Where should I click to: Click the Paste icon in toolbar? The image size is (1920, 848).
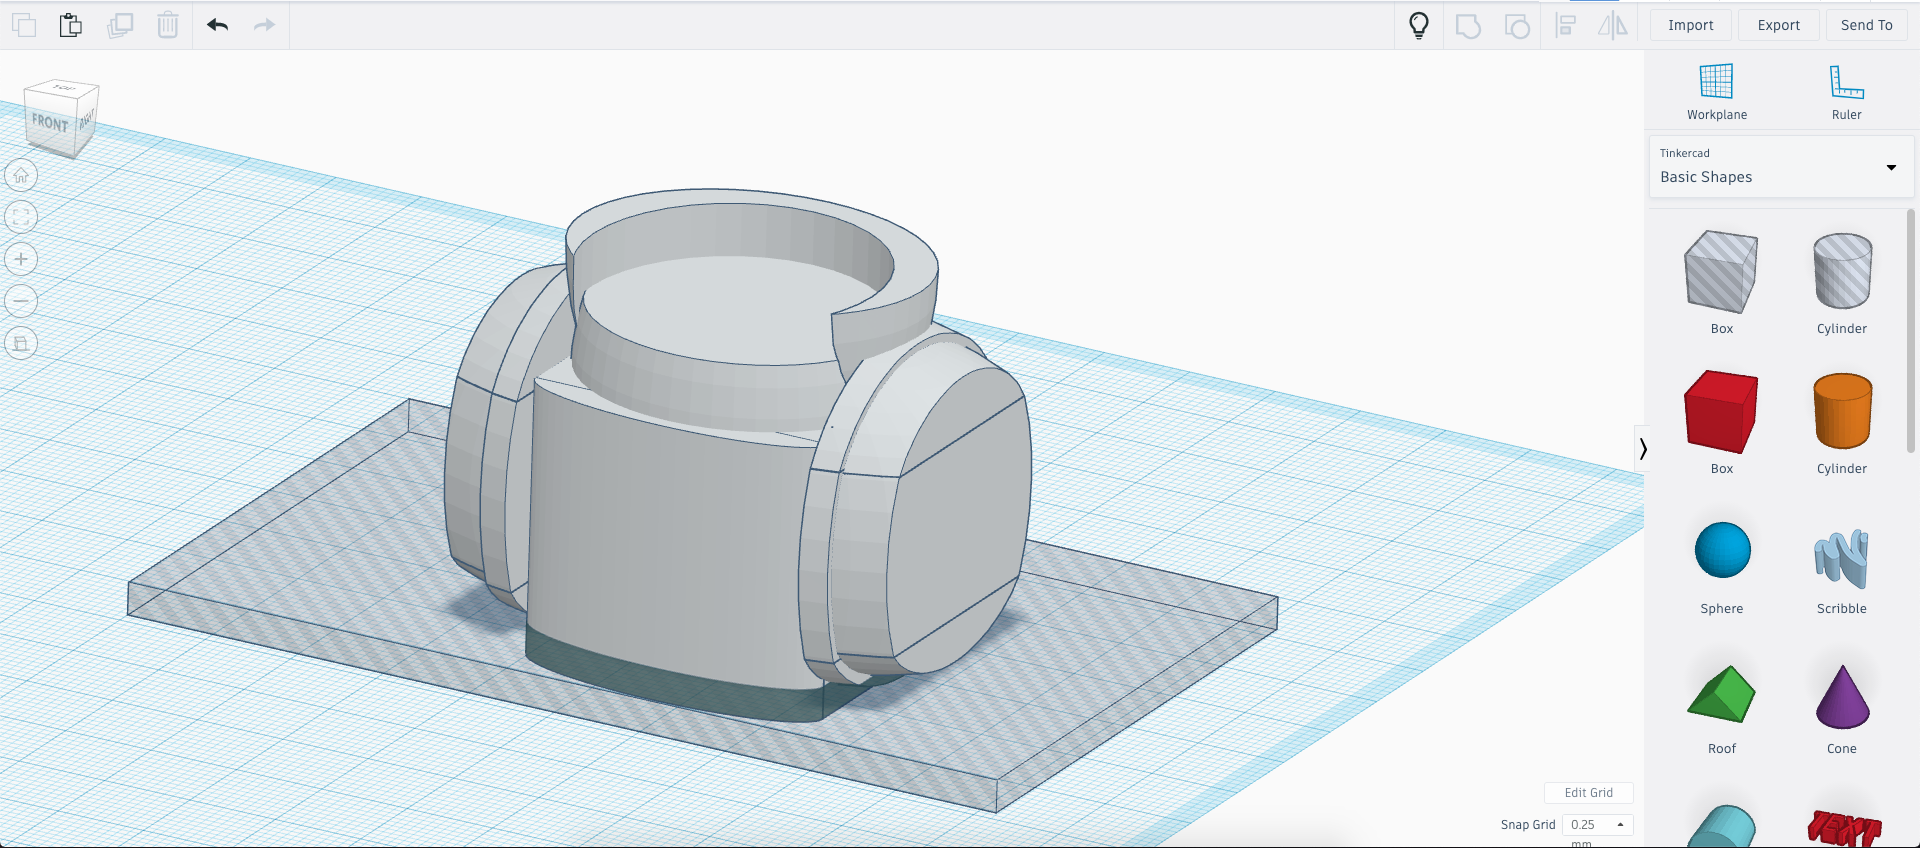click(70, 25)
